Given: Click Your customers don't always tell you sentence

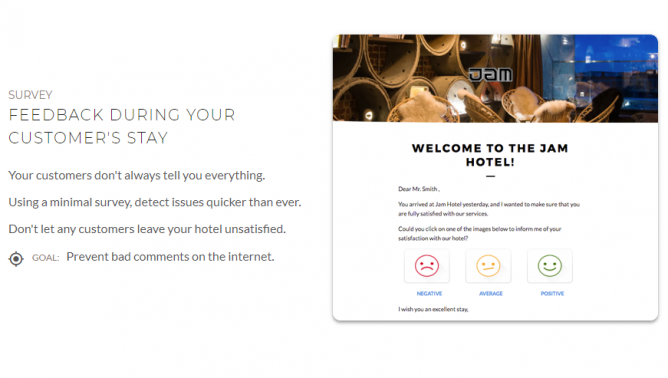Looking at the screenshot, I should tap(137, 175).
